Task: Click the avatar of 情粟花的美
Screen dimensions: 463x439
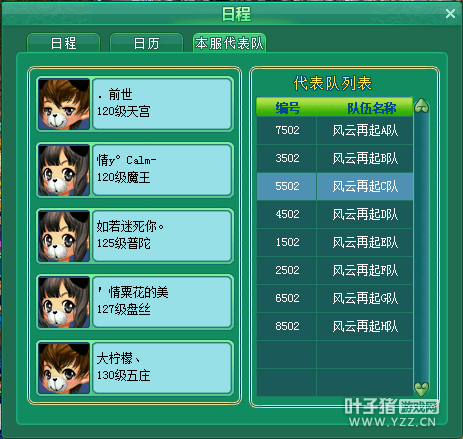Action: click(64, 302)
